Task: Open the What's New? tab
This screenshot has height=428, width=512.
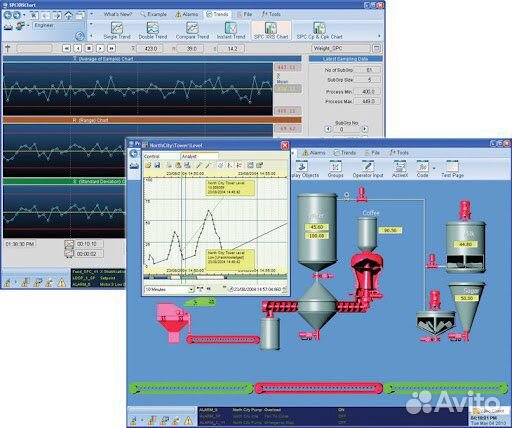Action: [x=118, y=14]
